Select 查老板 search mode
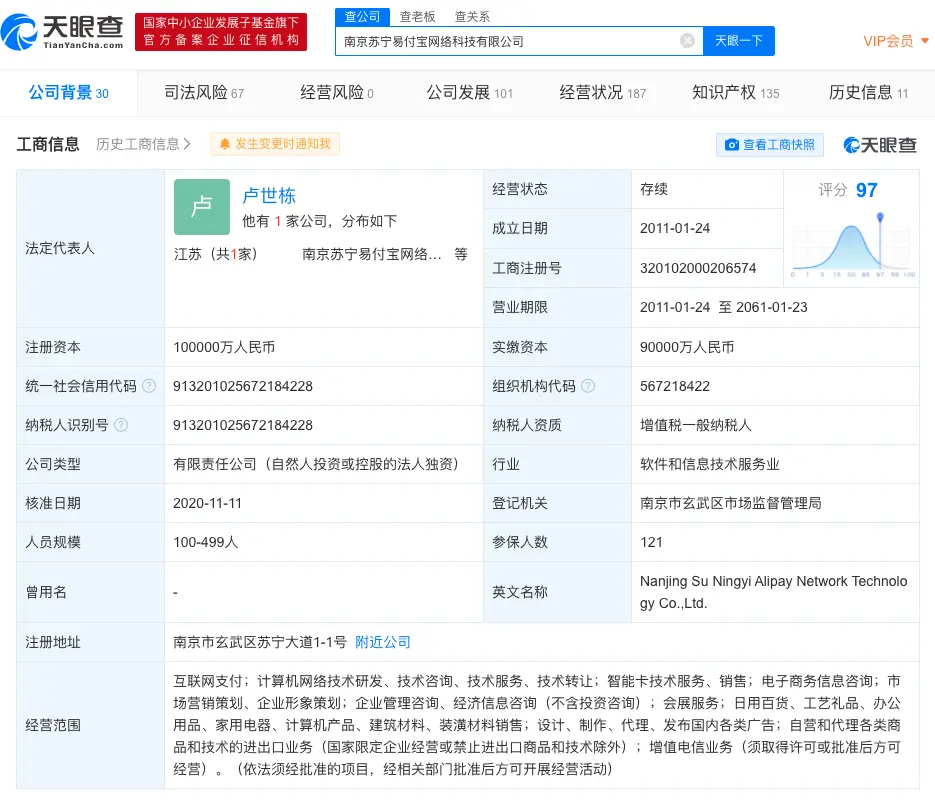 tap(417, 17)
